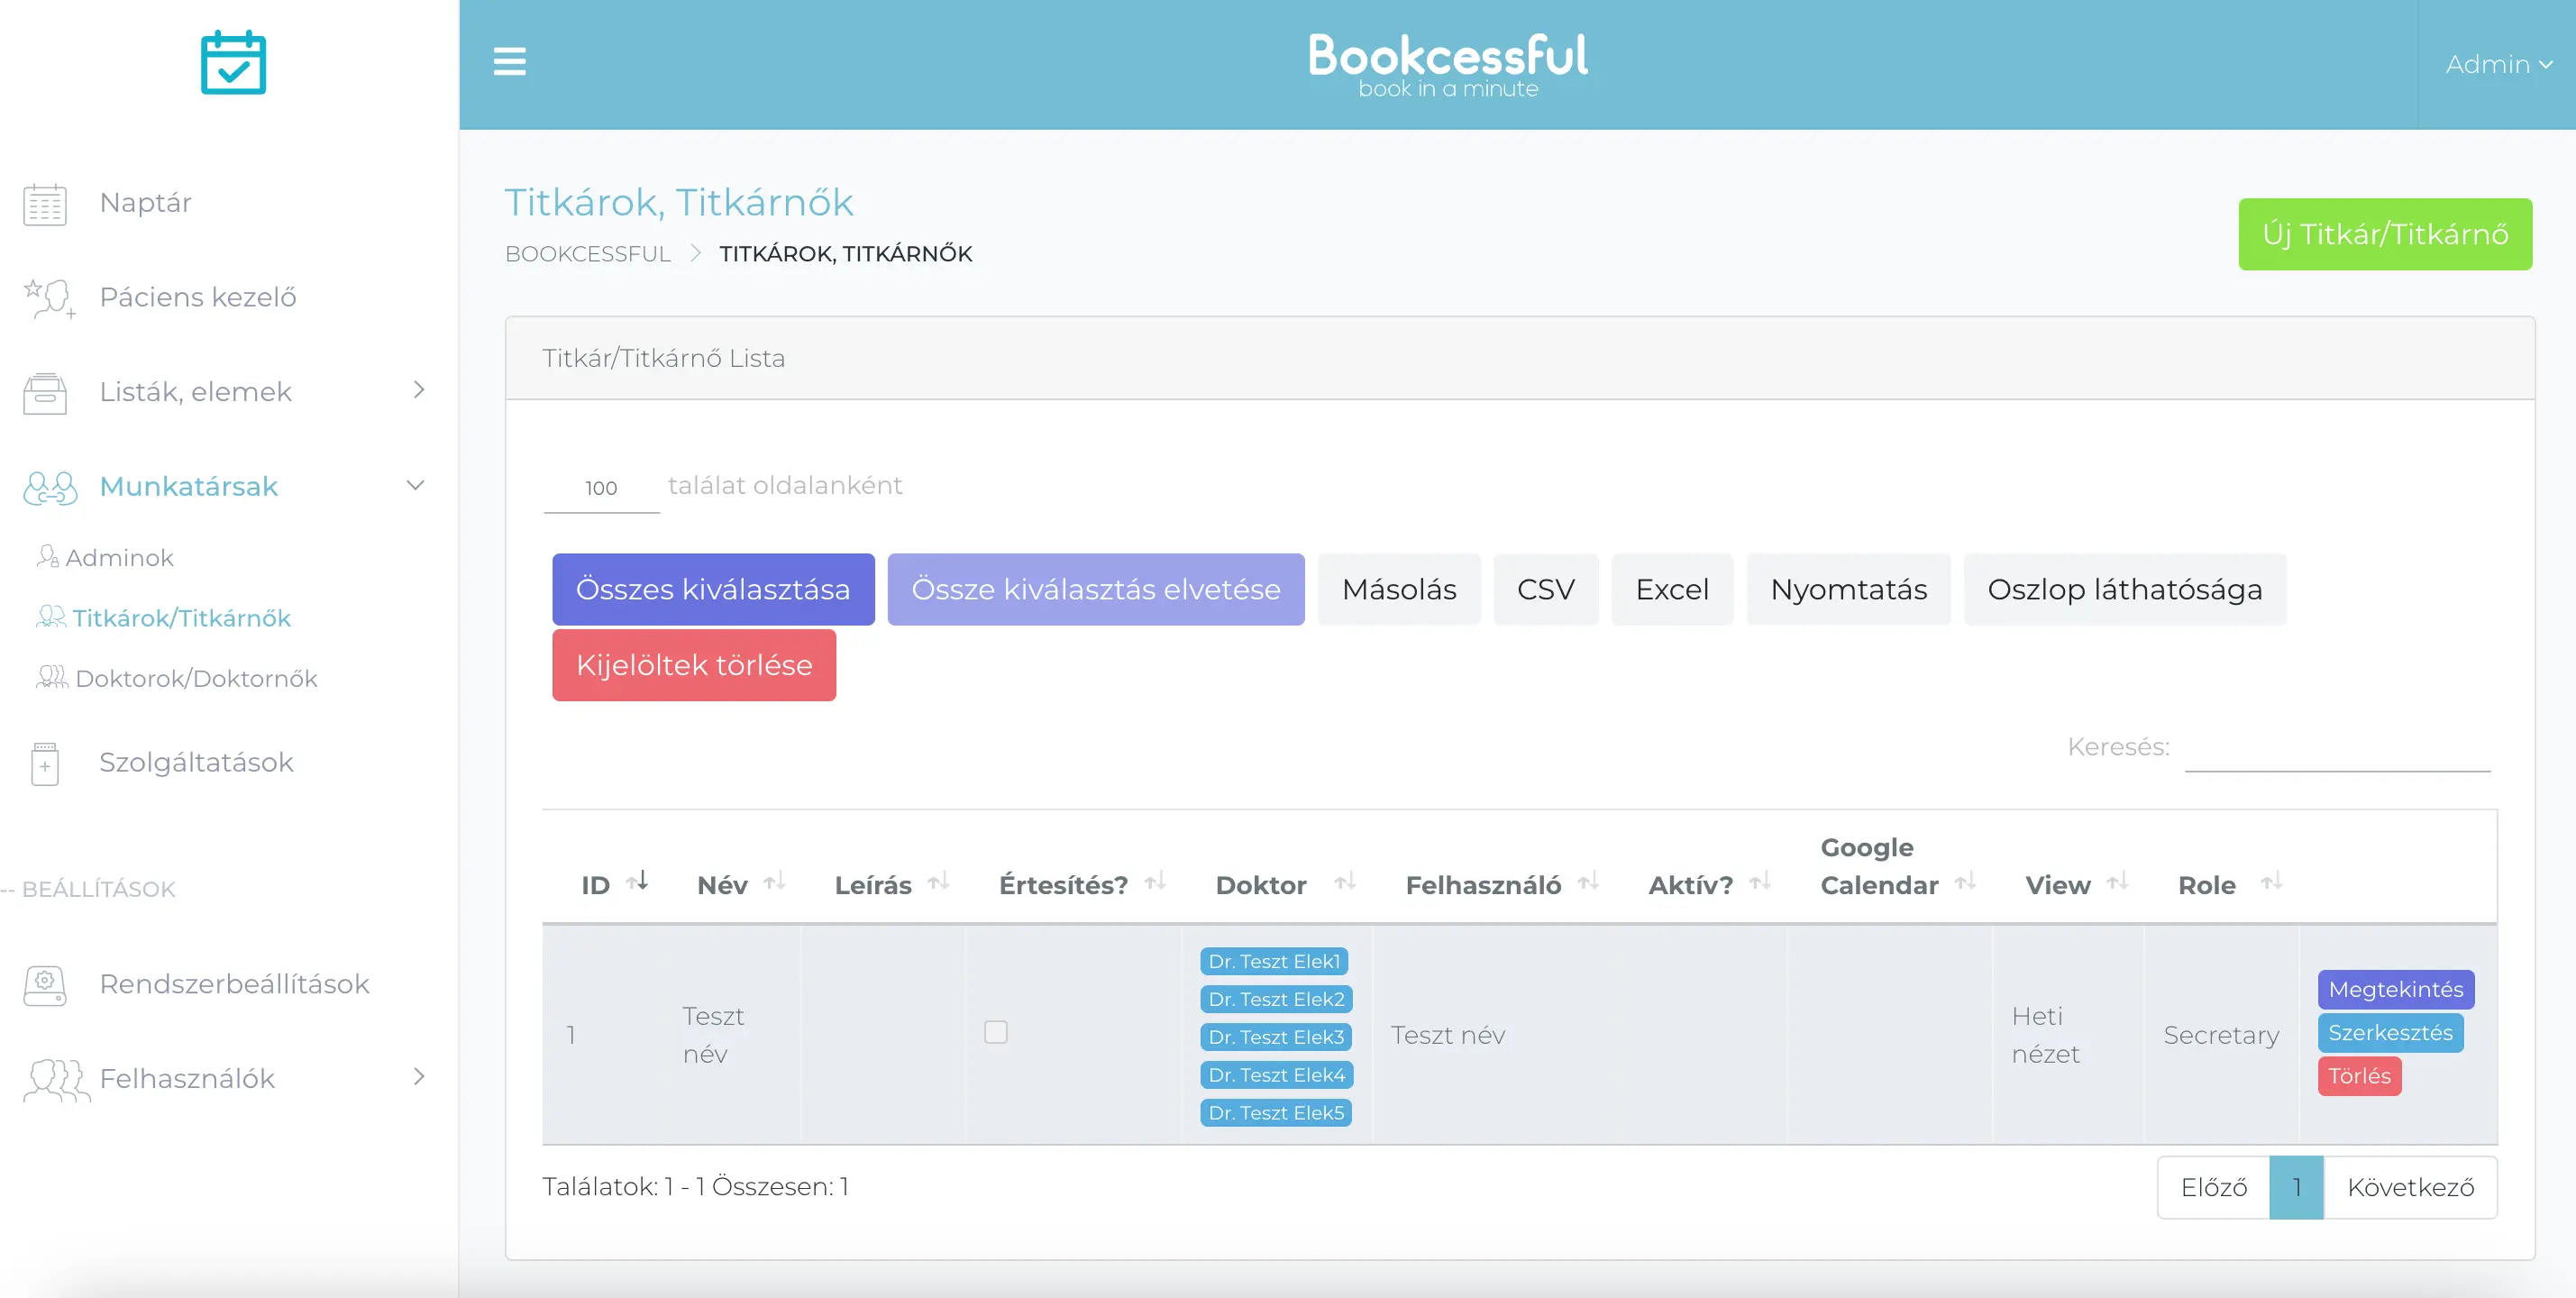Click the Páciens kezelő sidebar icon
Screen dimensions: 2576x1298
(48, 298)
